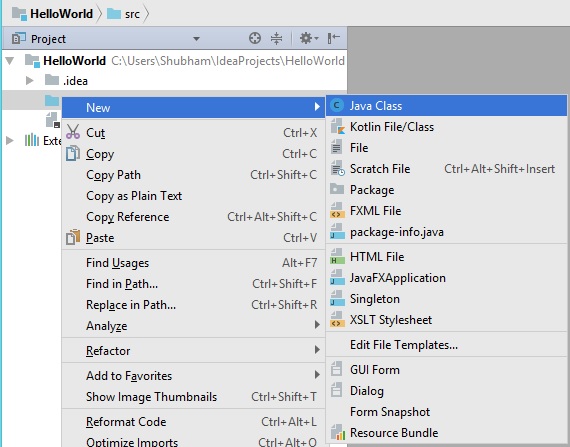The width and height of the screenshot is (570, 447).
Task: Collapse the HelloWorld project tree node
Action: [10, 61]
